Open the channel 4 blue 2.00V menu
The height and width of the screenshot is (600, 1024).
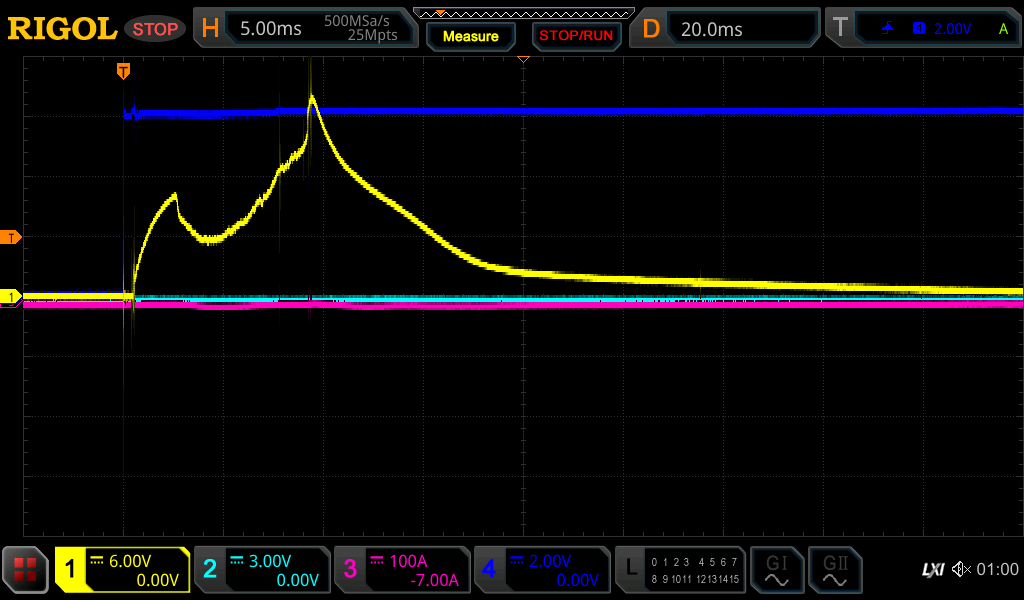(541, 570)
